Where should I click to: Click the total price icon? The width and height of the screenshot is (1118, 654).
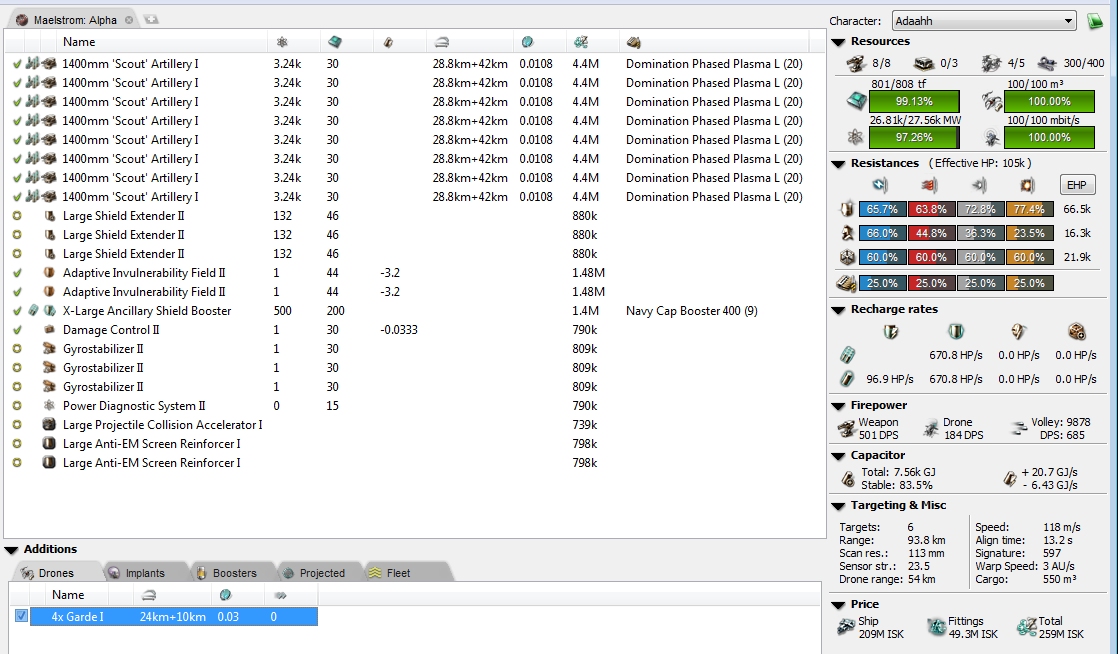[1027, 627]
